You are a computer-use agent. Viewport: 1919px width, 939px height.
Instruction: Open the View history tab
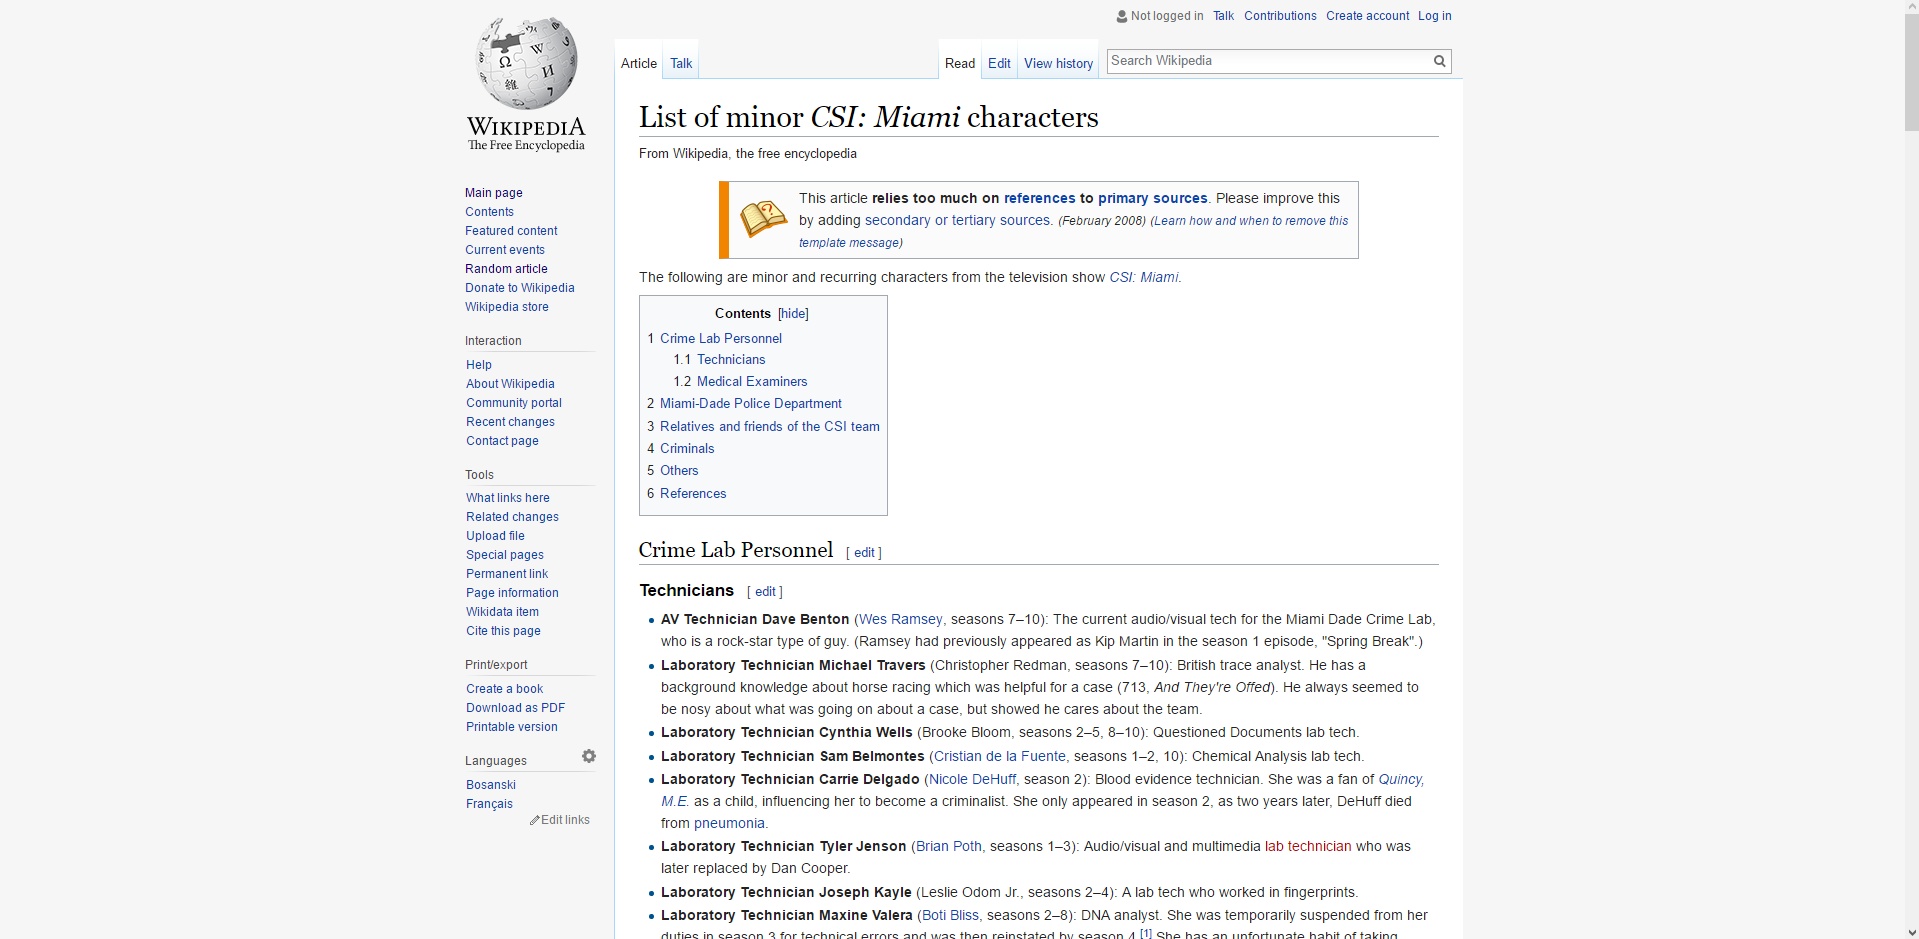pyautogui.click(x=1058, y=63)
